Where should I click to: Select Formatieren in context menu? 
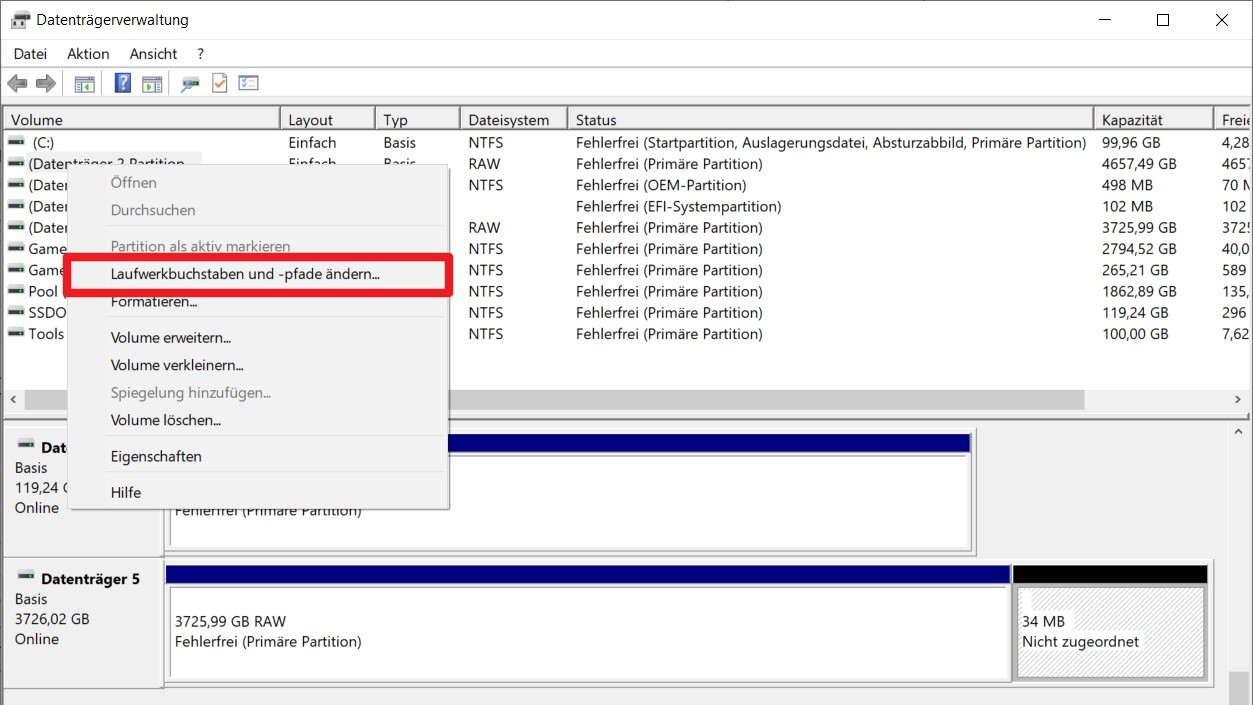tap(154, 302)
